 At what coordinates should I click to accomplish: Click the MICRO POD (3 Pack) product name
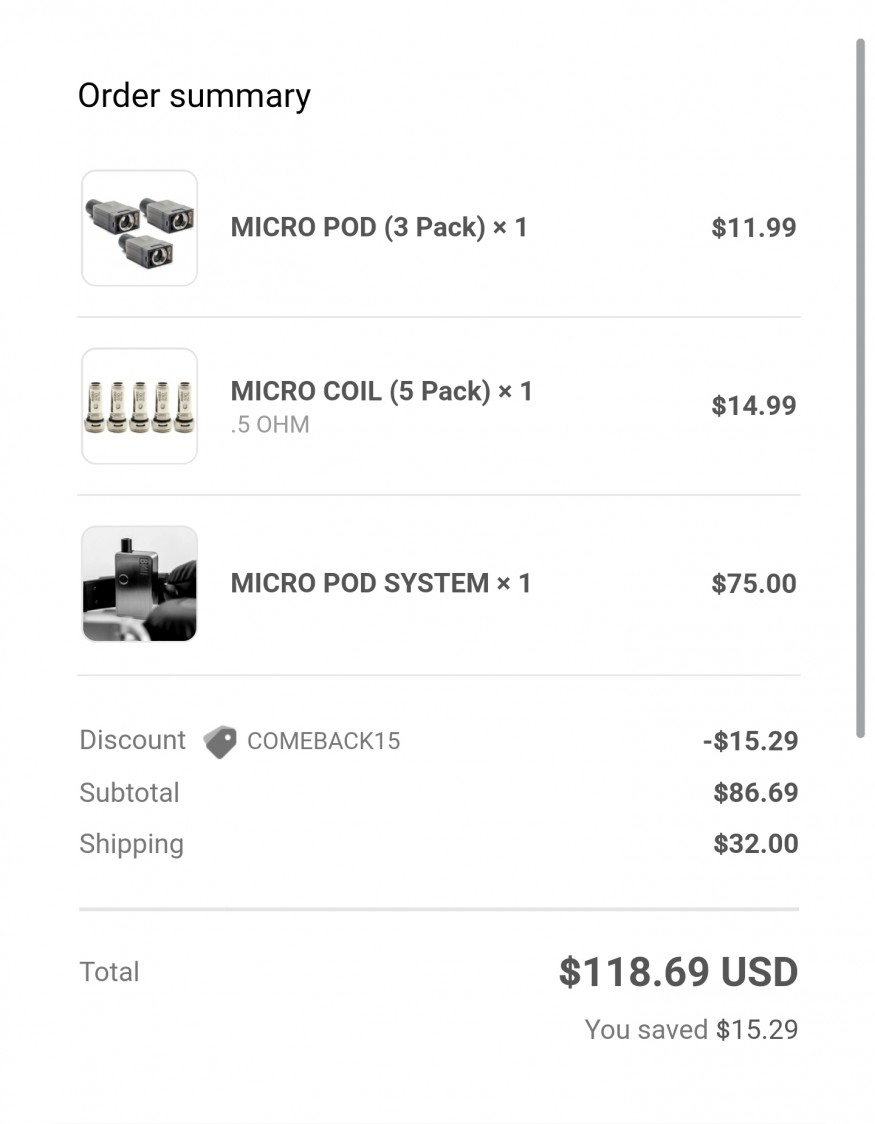click(379, 227)
